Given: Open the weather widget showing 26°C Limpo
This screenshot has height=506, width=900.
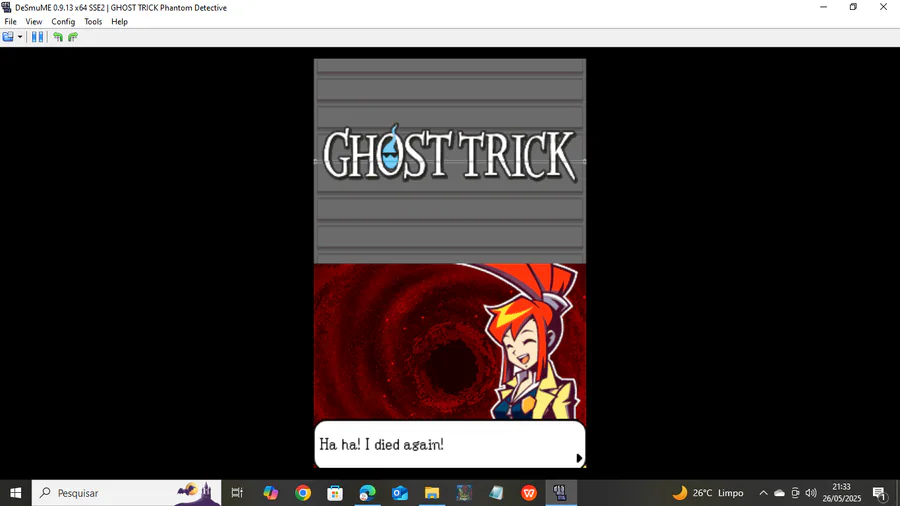Looking at the screenshot, I should 708,493.
